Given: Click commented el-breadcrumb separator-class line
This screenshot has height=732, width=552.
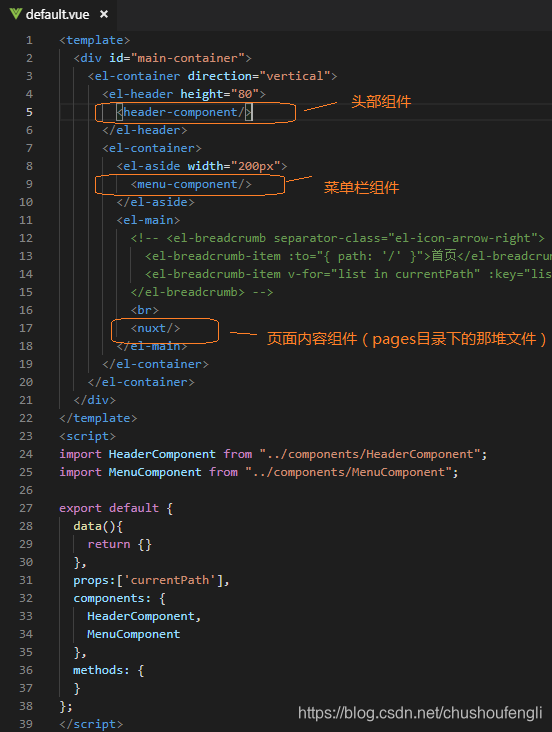Looking at the screenshot, I should [x=337, y=238].
